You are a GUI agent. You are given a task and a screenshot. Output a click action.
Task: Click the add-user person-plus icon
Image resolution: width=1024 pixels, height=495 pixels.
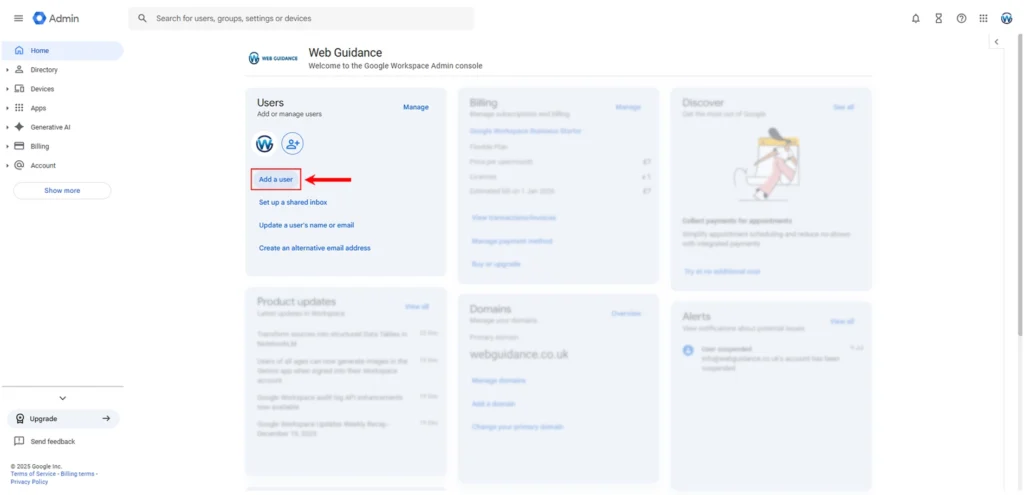click(x=293, y=143)
